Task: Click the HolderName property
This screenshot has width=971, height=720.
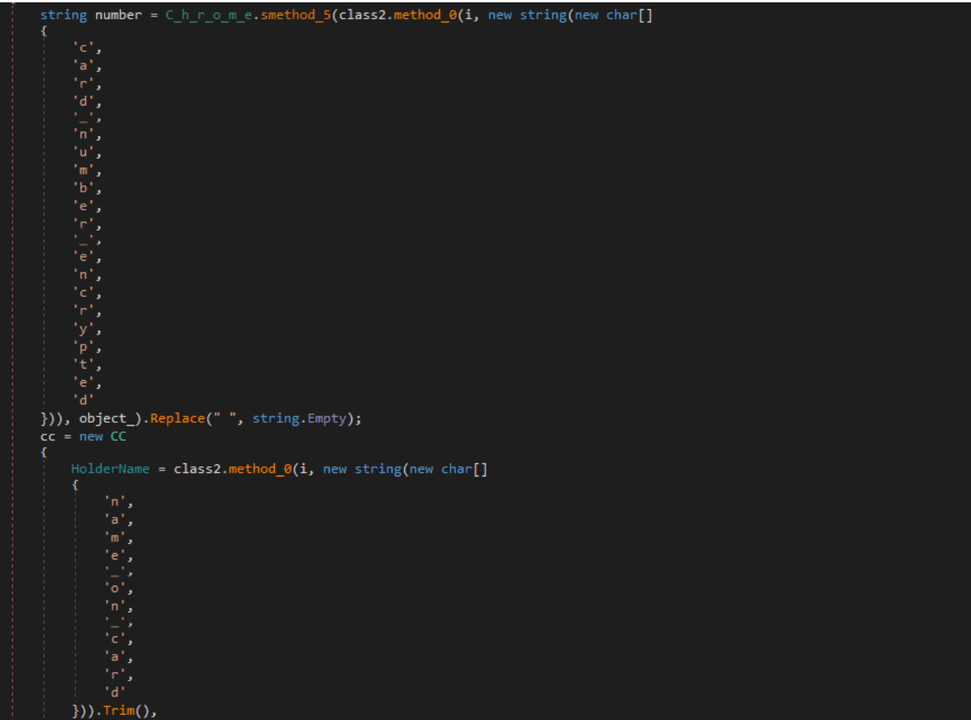Action: coord(110,469)
